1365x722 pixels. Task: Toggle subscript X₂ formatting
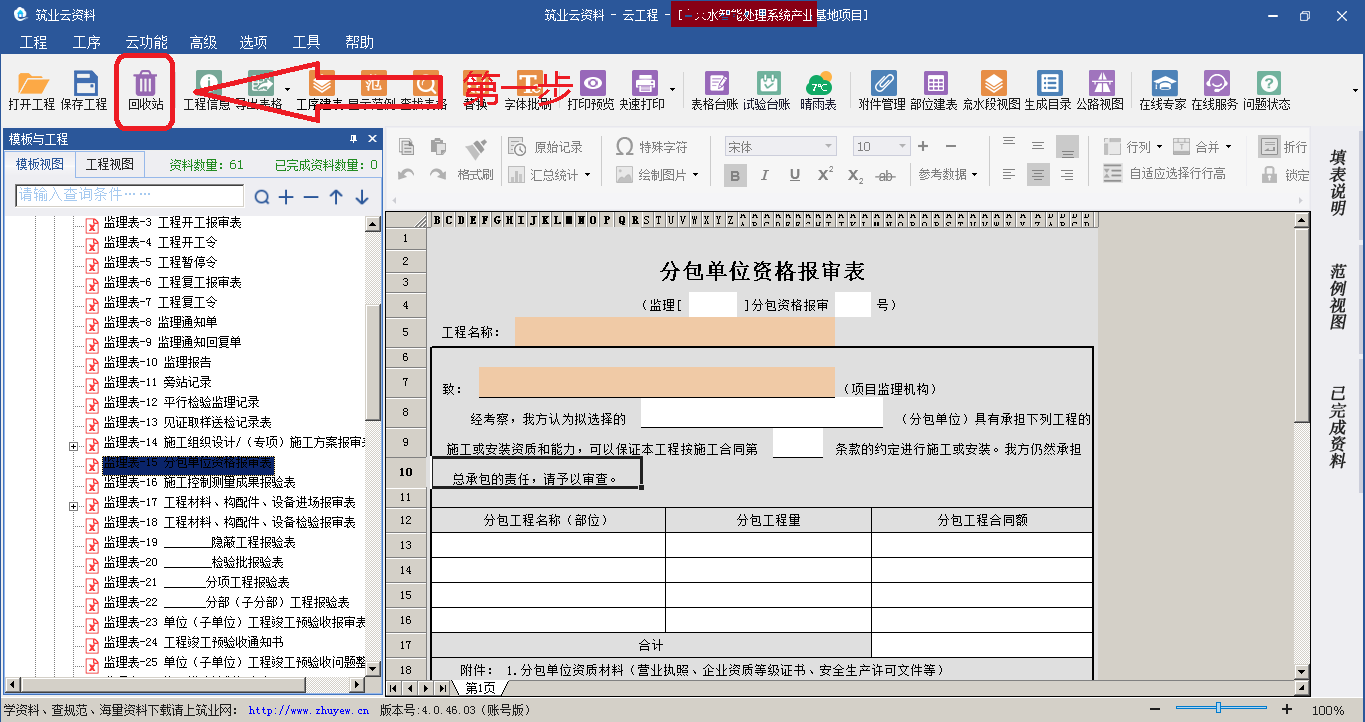pyautogui.click(x=855, y=175)
